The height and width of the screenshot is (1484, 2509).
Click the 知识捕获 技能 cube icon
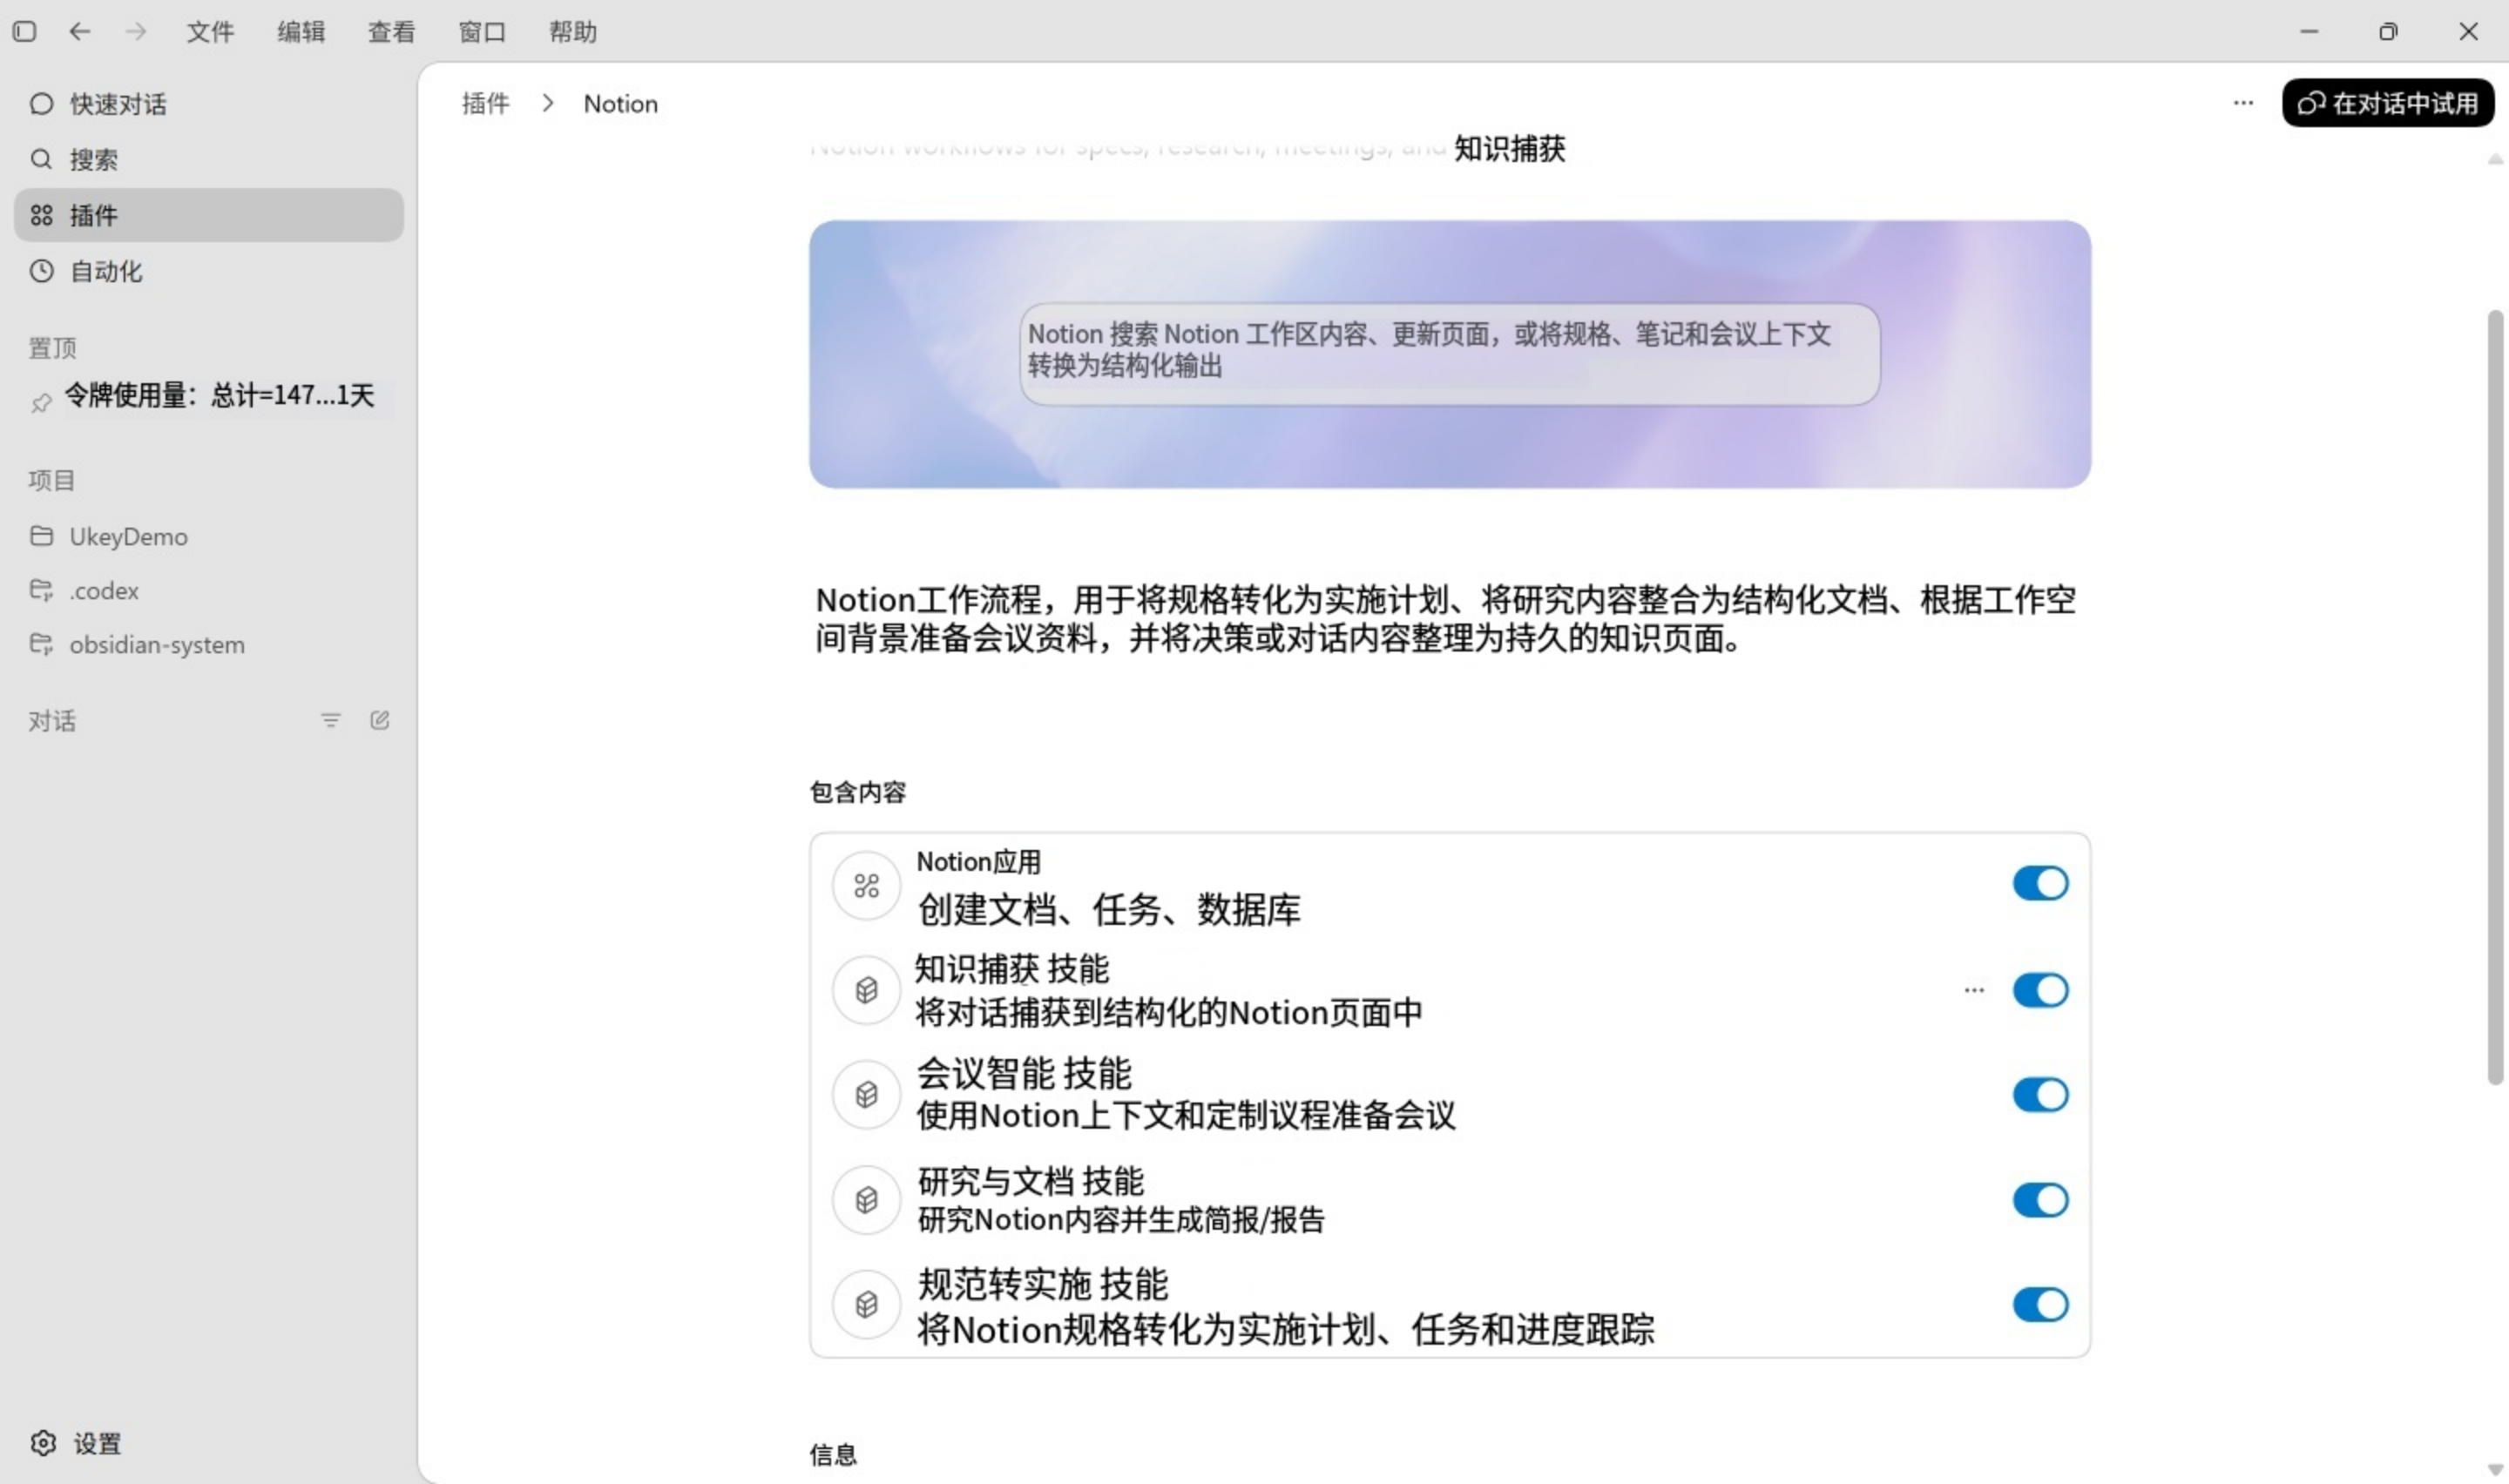(x=866, y=990)
